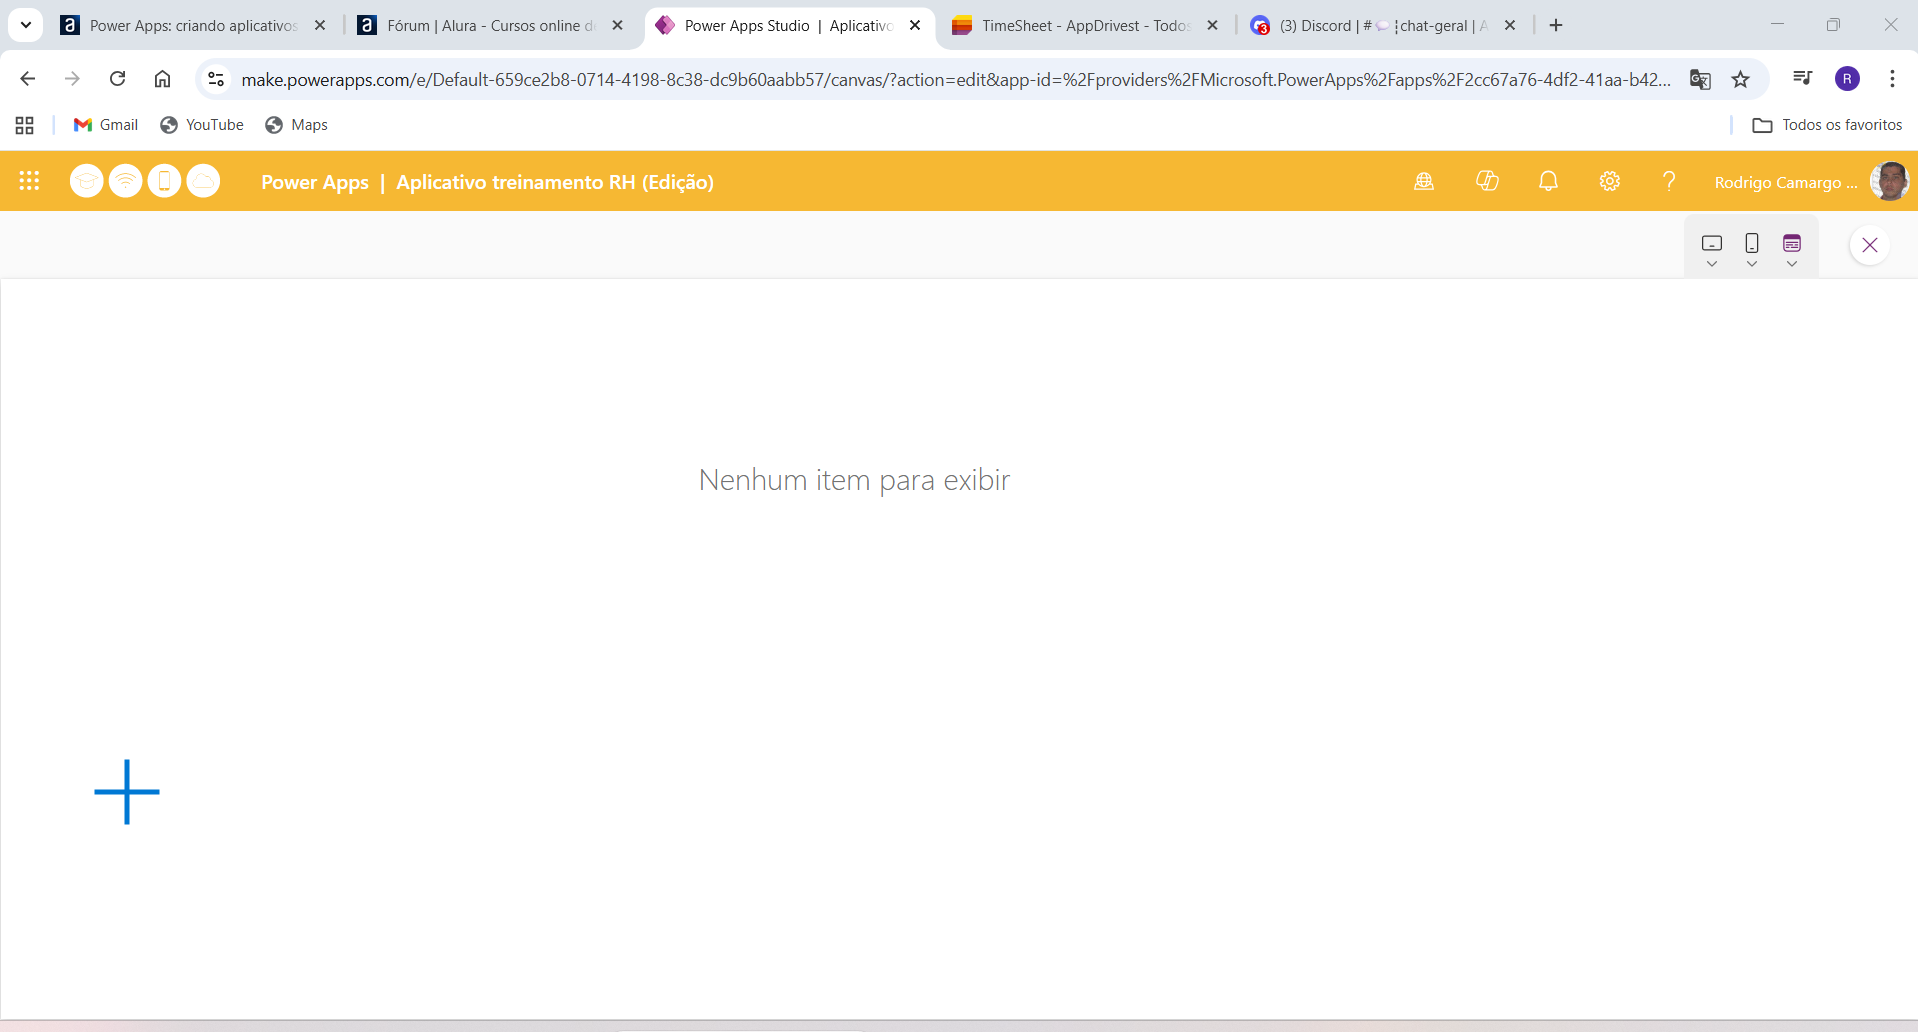Image resolution: width=1918 pixels, height=1032 pixels.
Task: Open the Copilot icon in the header
Action: pyautogui.click(x=1487, y=181)
